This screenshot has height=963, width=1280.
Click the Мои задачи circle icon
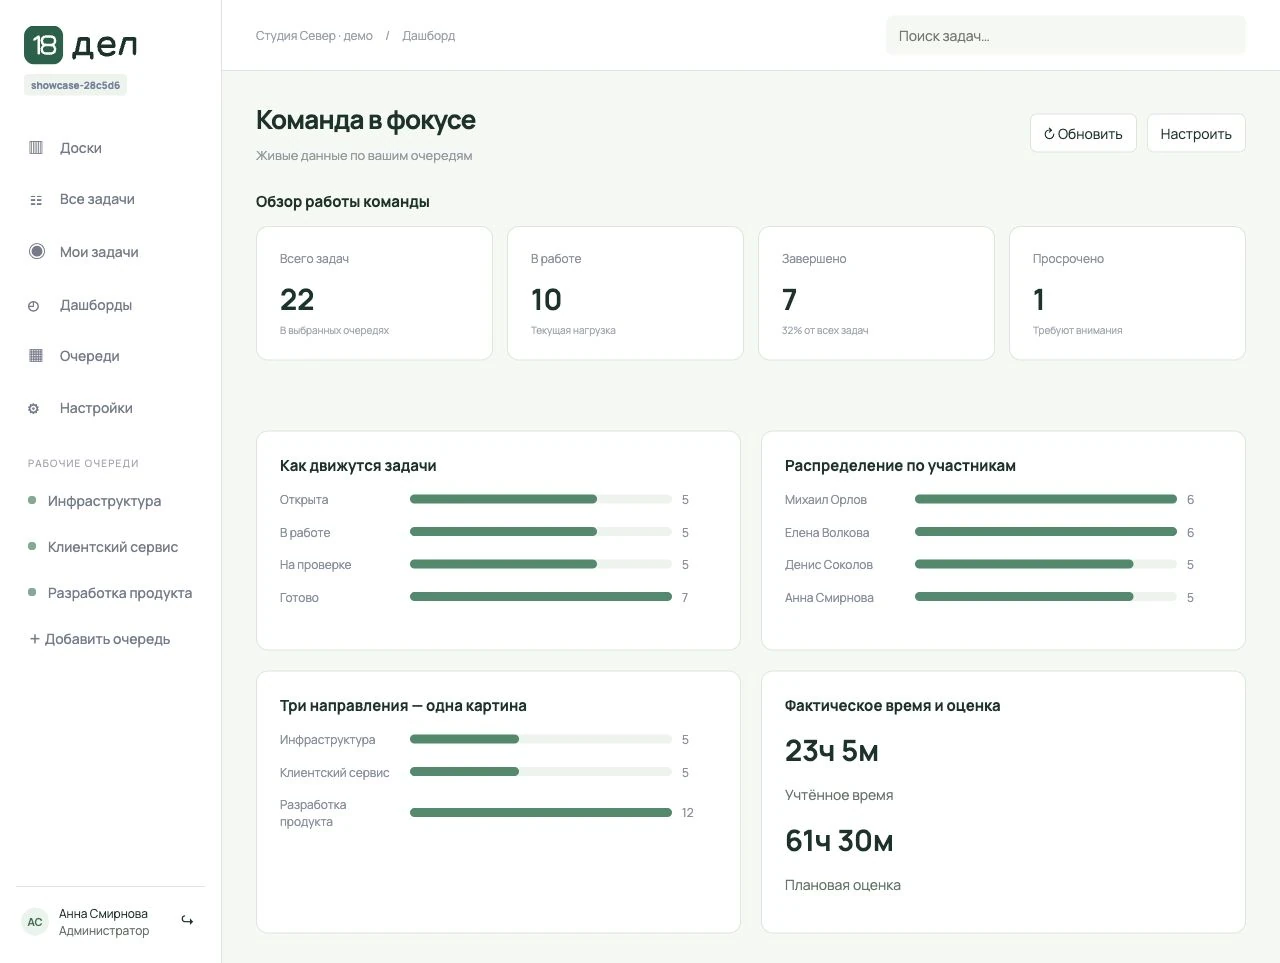coord(37,252)
